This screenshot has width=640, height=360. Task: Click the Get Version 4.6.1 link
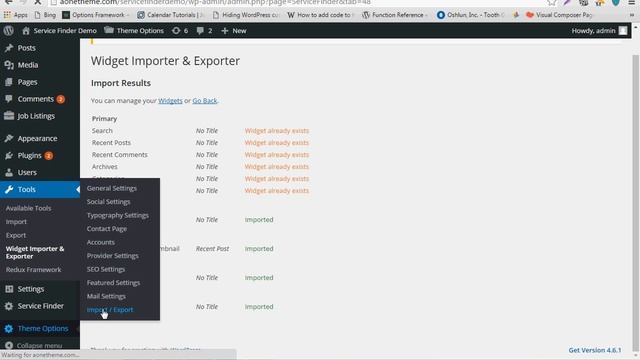(595, 350)
